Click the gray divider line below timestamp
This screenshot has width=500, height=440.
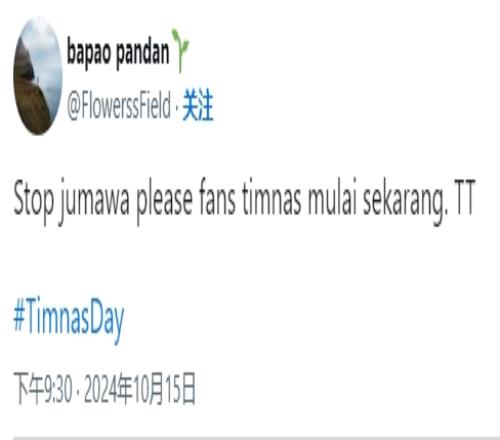(257, 438)
